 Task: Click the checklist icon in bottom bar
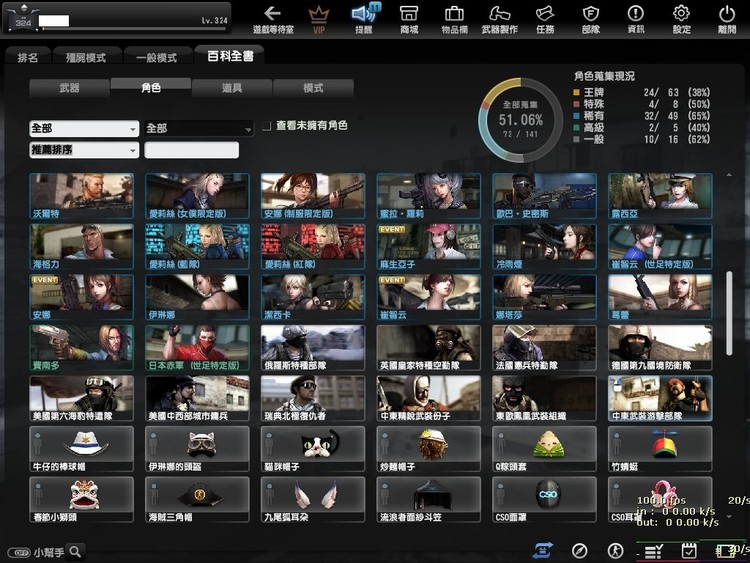tap(653, 552)
